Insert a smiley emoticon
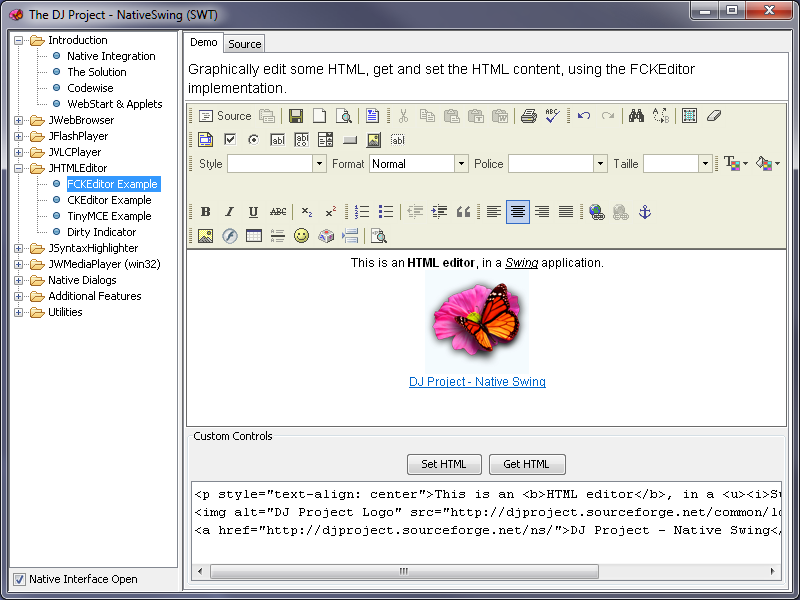This screenshot has width=800, height=600. [301, 236]
